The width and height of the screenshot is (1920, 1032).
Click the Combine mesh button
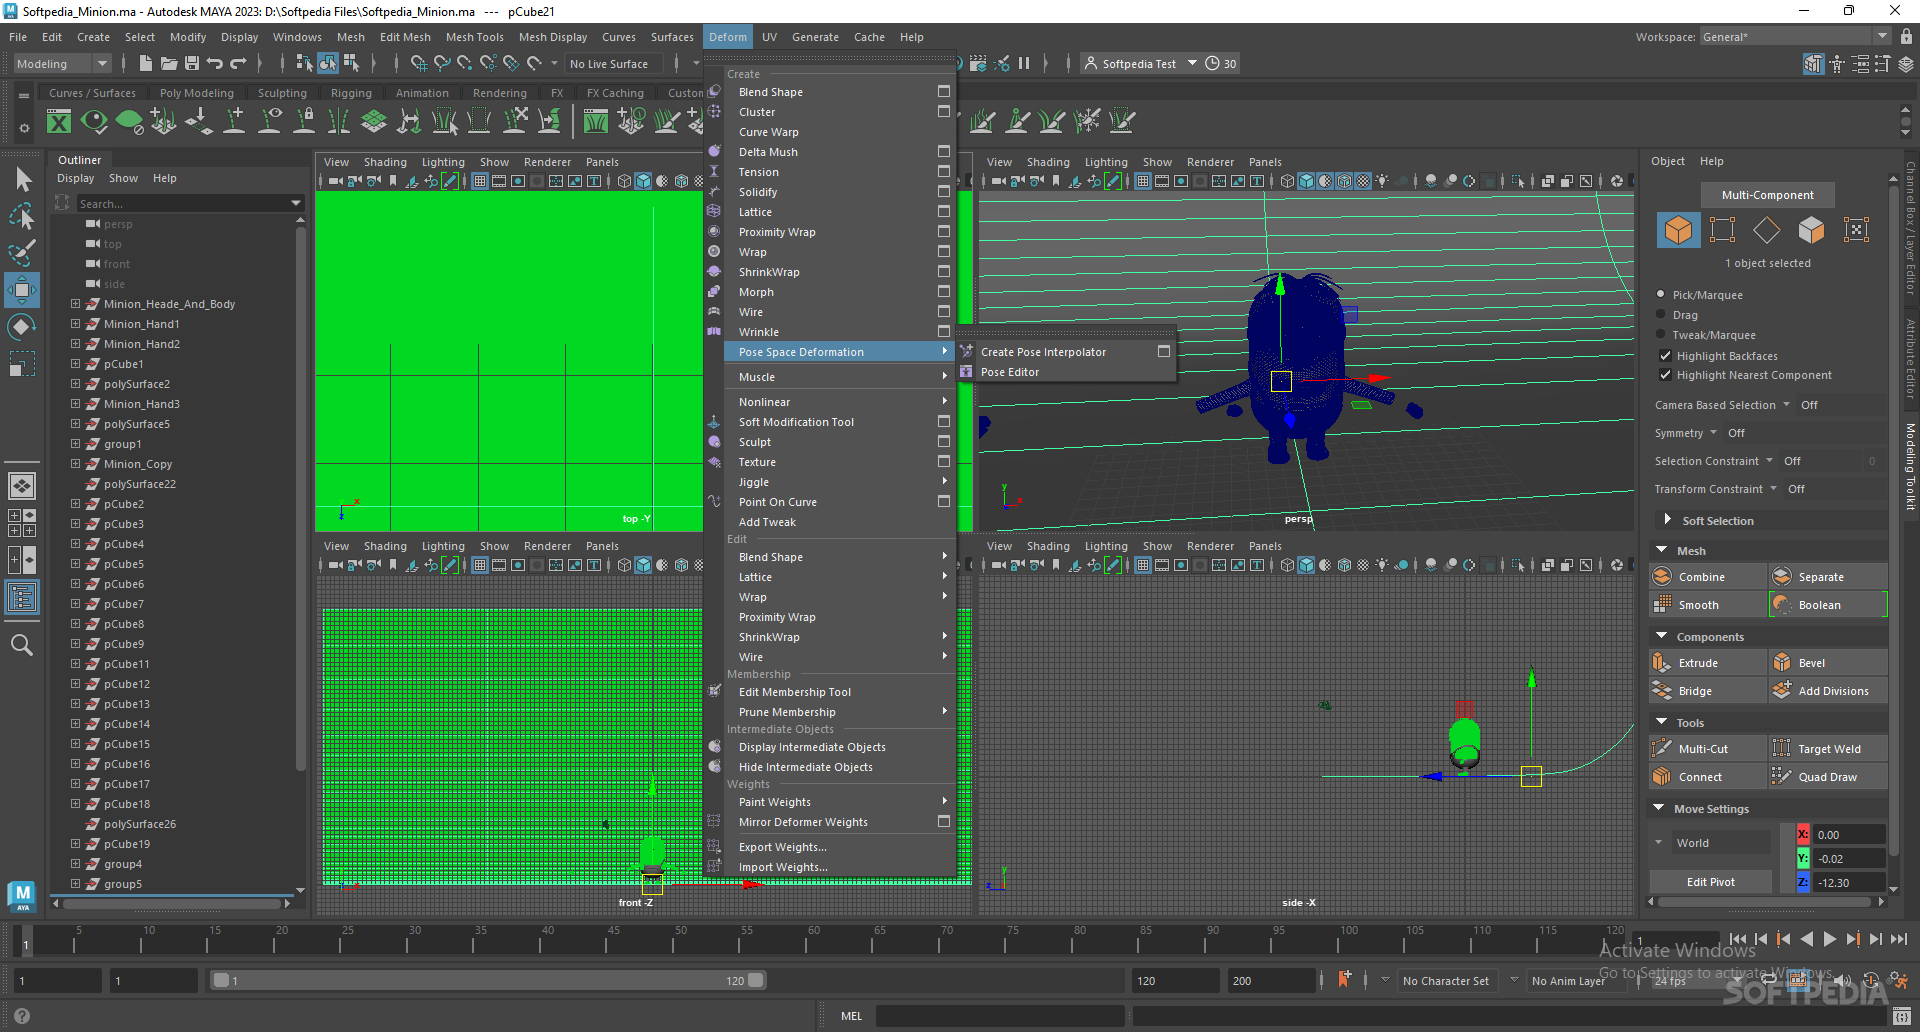[1708, 577]
